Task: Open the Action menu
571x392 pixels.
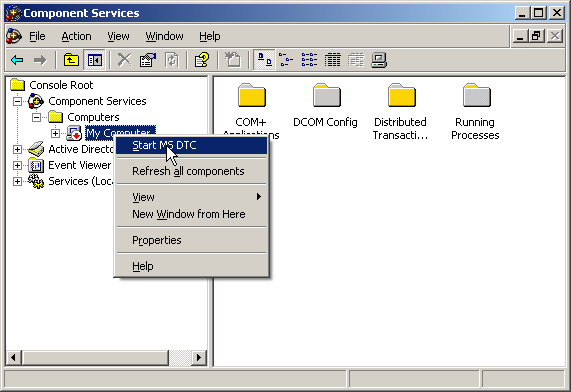Action: tap(76, 36)
